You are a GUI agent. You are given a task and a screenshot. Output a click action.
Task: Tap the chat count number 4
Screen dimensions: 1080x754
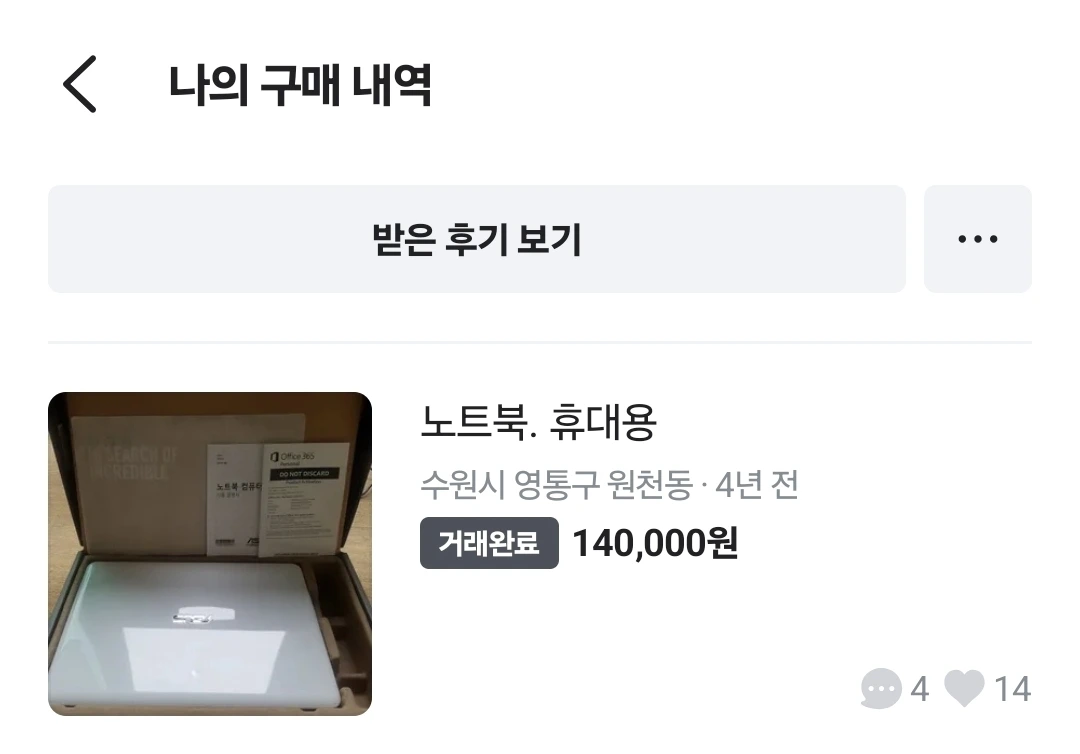[x=920, y=689]
